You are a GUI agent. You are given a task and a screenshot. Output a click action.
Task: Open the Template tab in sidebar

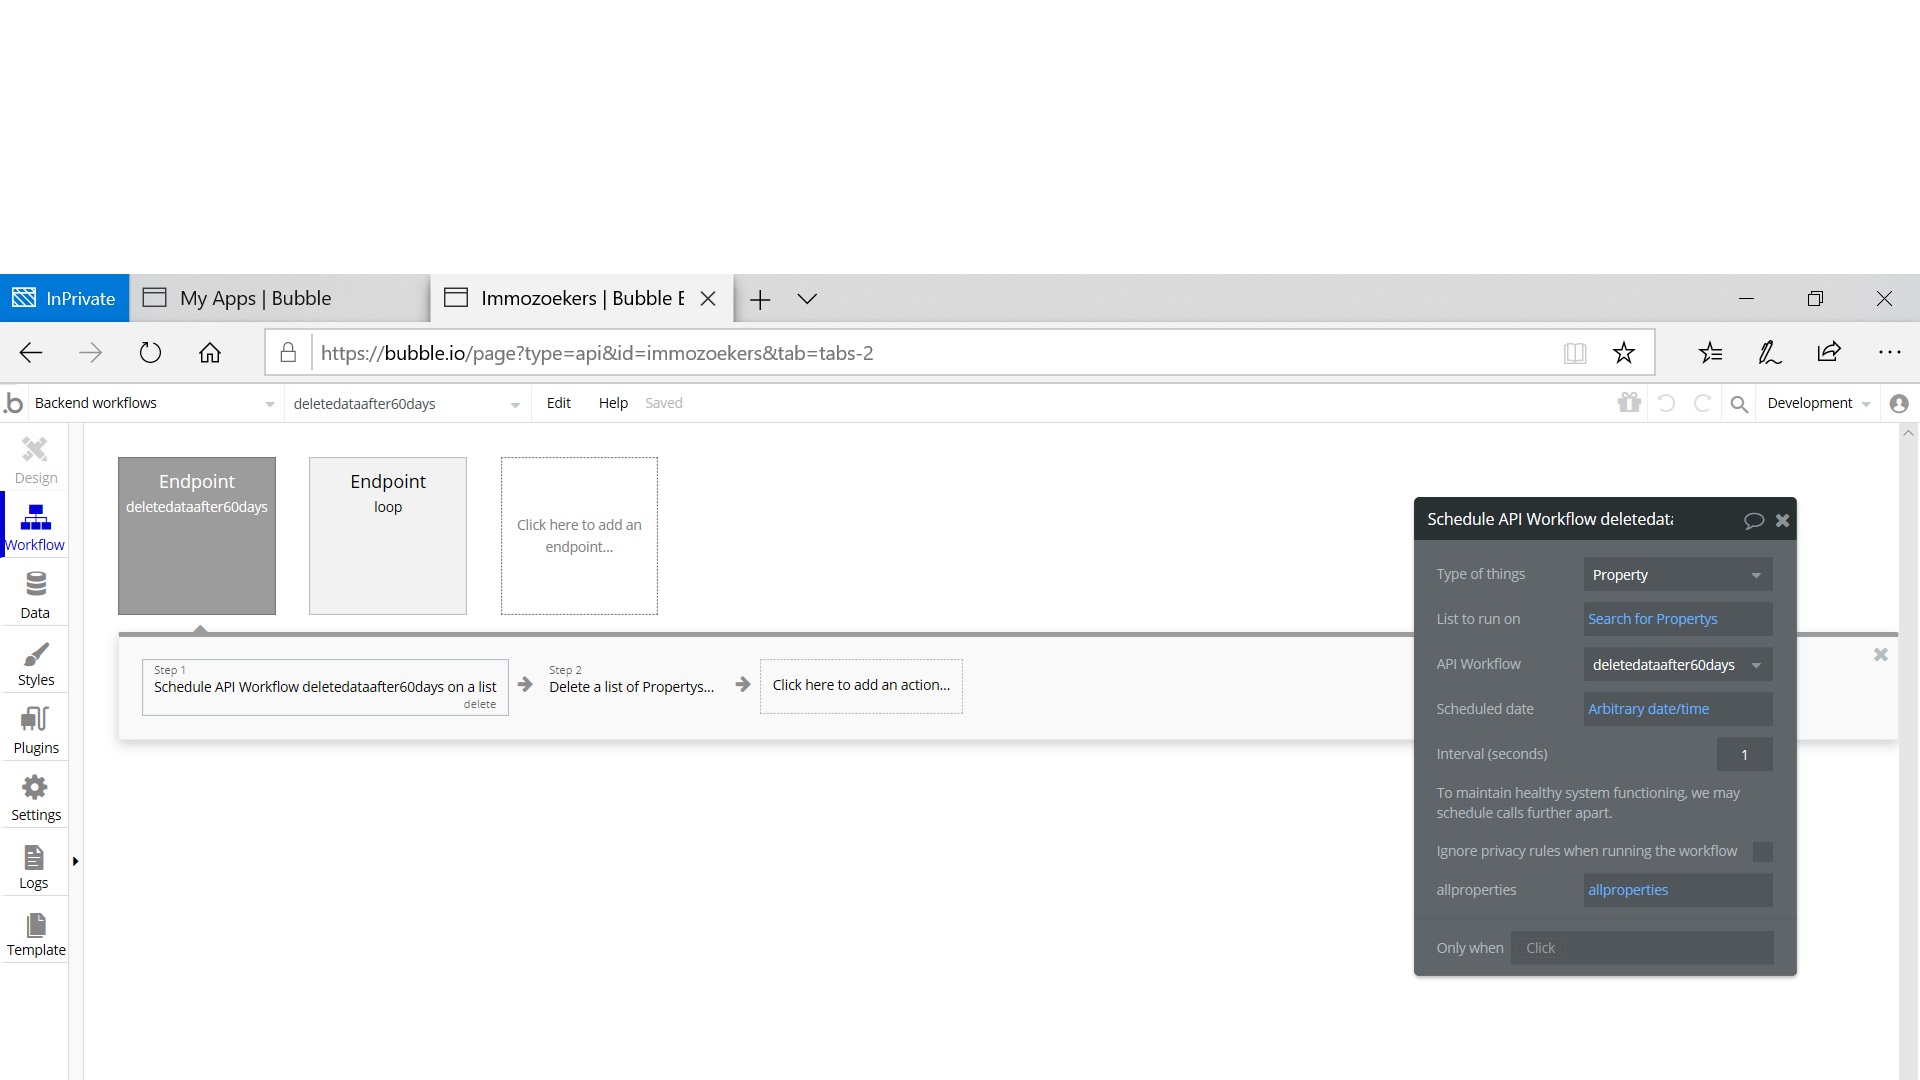[35, 933]
